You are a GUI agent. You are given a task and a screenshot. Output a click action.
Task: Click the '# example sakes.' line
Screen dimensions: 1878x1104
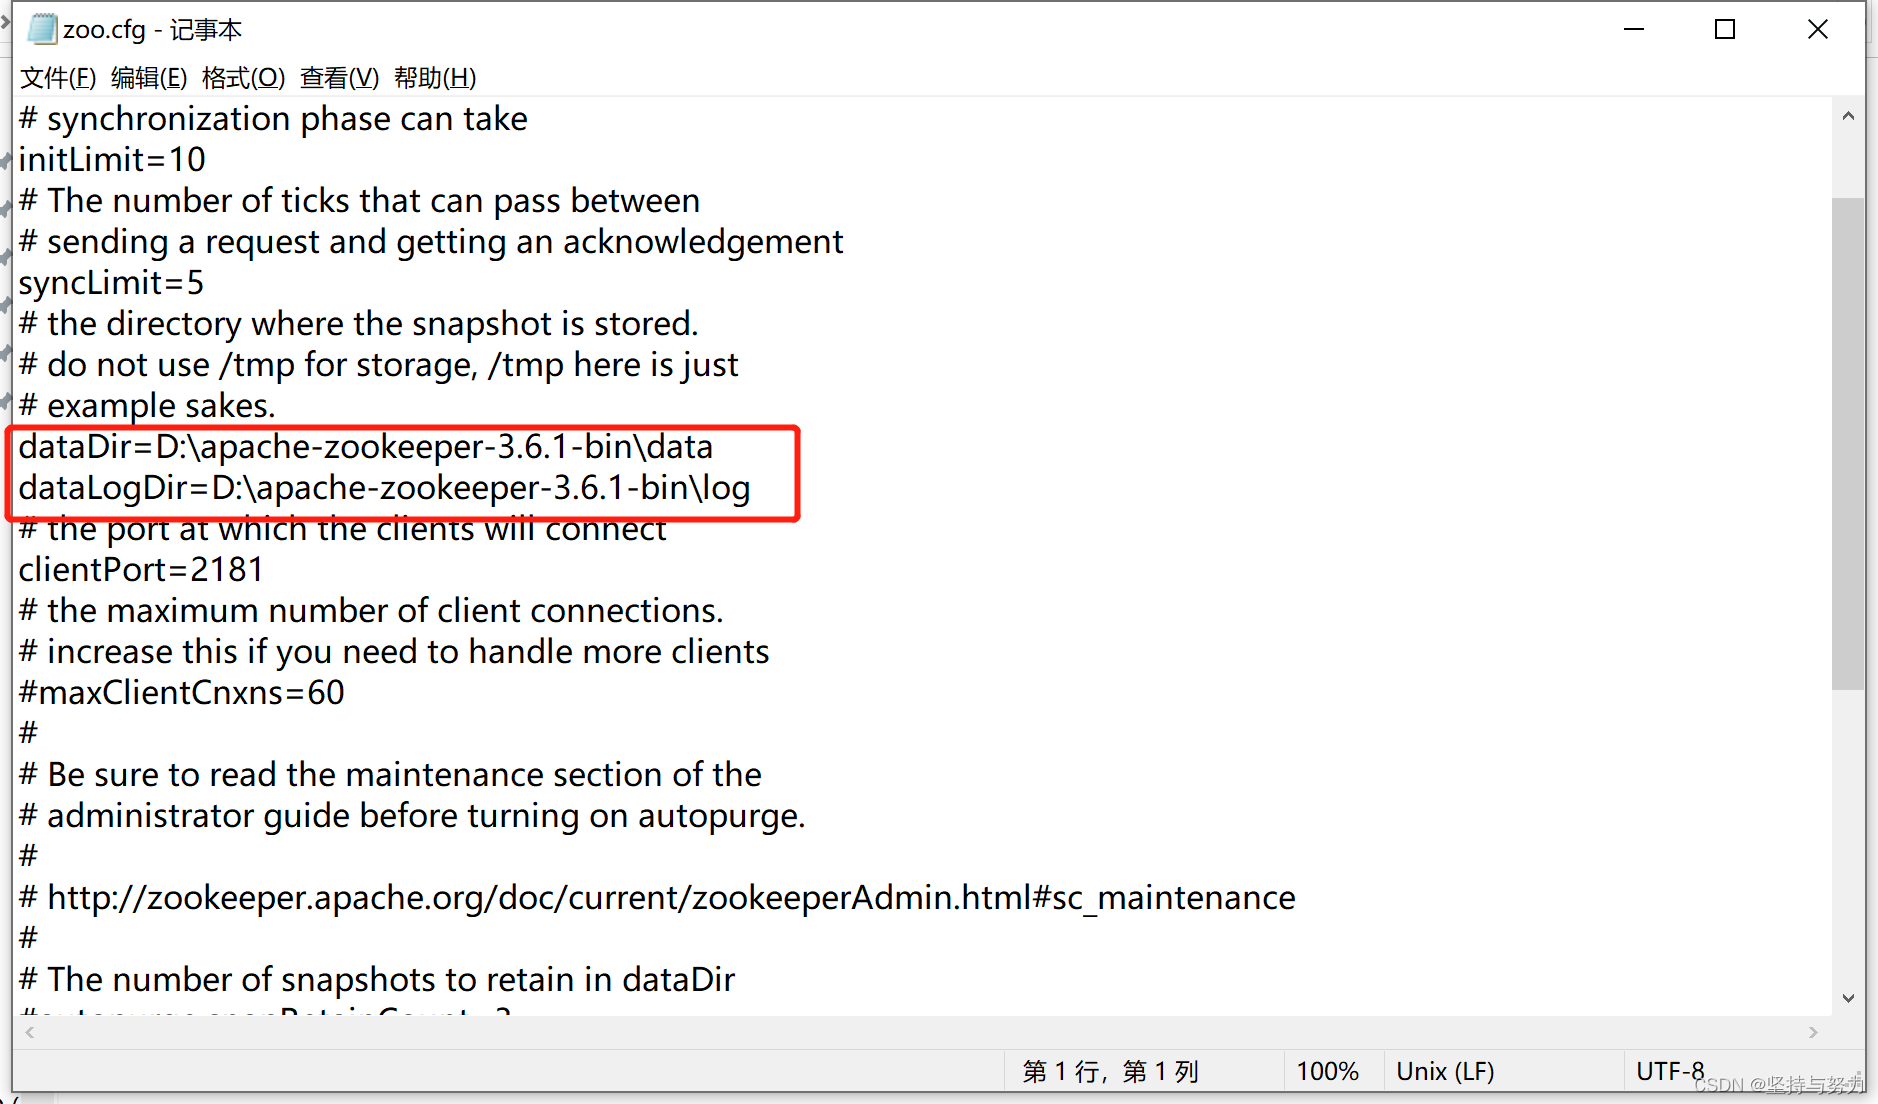[x=147, y=405]
